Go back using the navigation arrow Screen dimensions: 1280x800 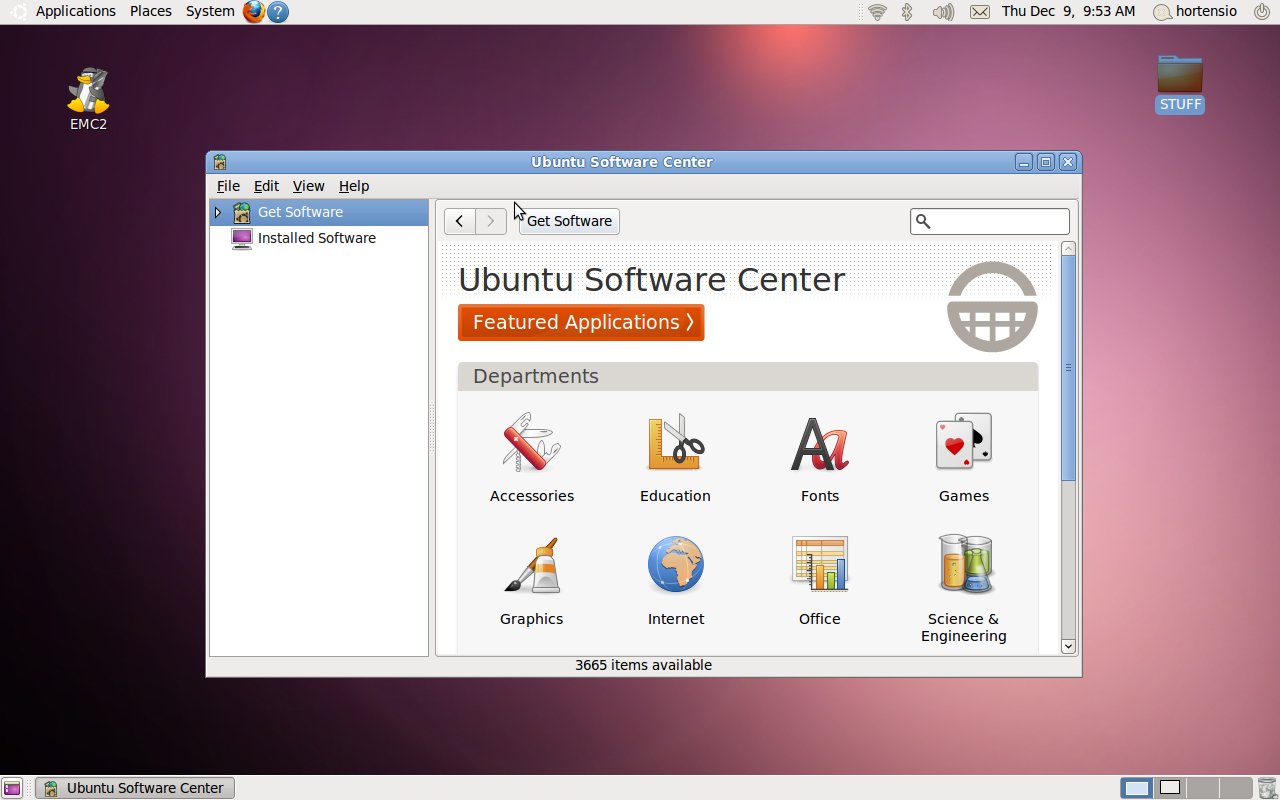(459, 221)
